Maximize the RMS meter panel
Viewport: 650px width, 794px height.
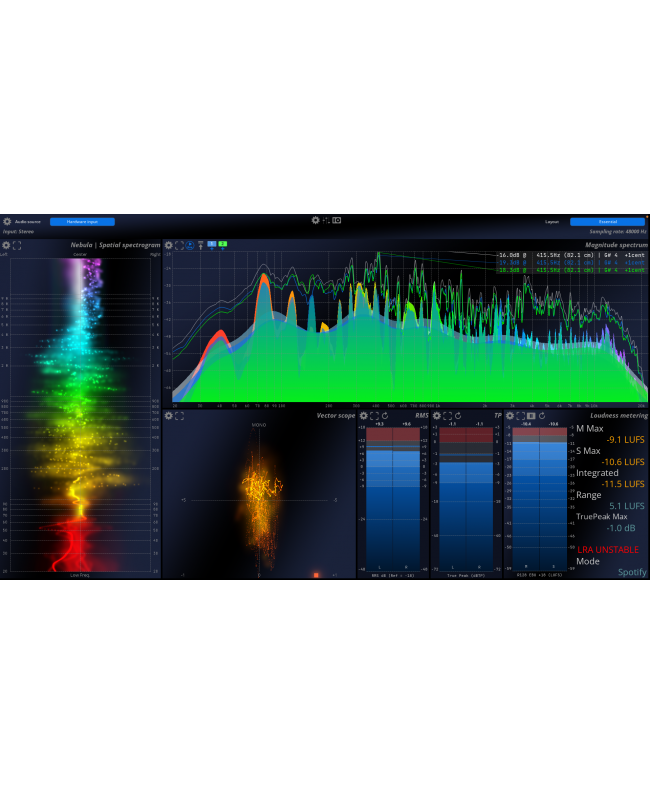point(374,416)
